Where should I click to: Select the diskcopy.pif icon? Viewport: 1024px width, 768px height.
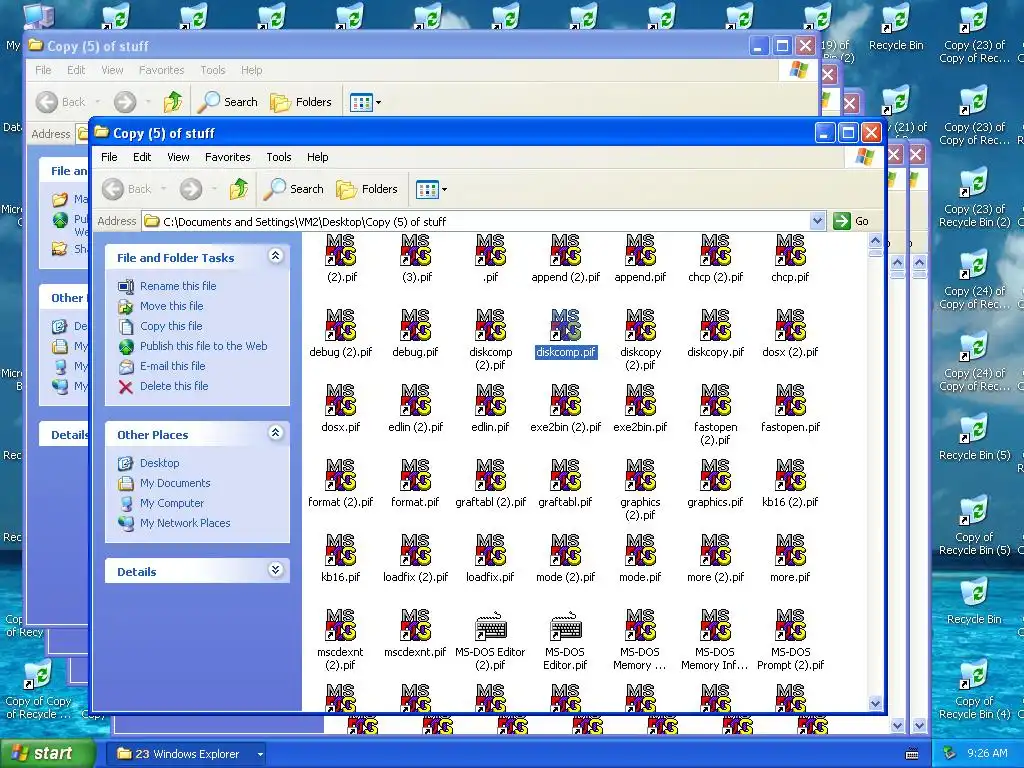pos(715,325)
